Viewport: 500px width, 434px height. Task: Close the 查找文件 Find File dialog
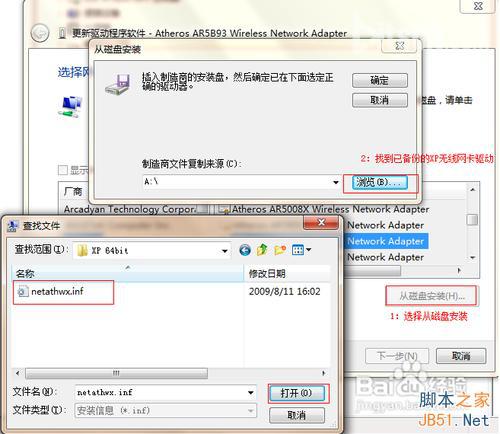321,222
